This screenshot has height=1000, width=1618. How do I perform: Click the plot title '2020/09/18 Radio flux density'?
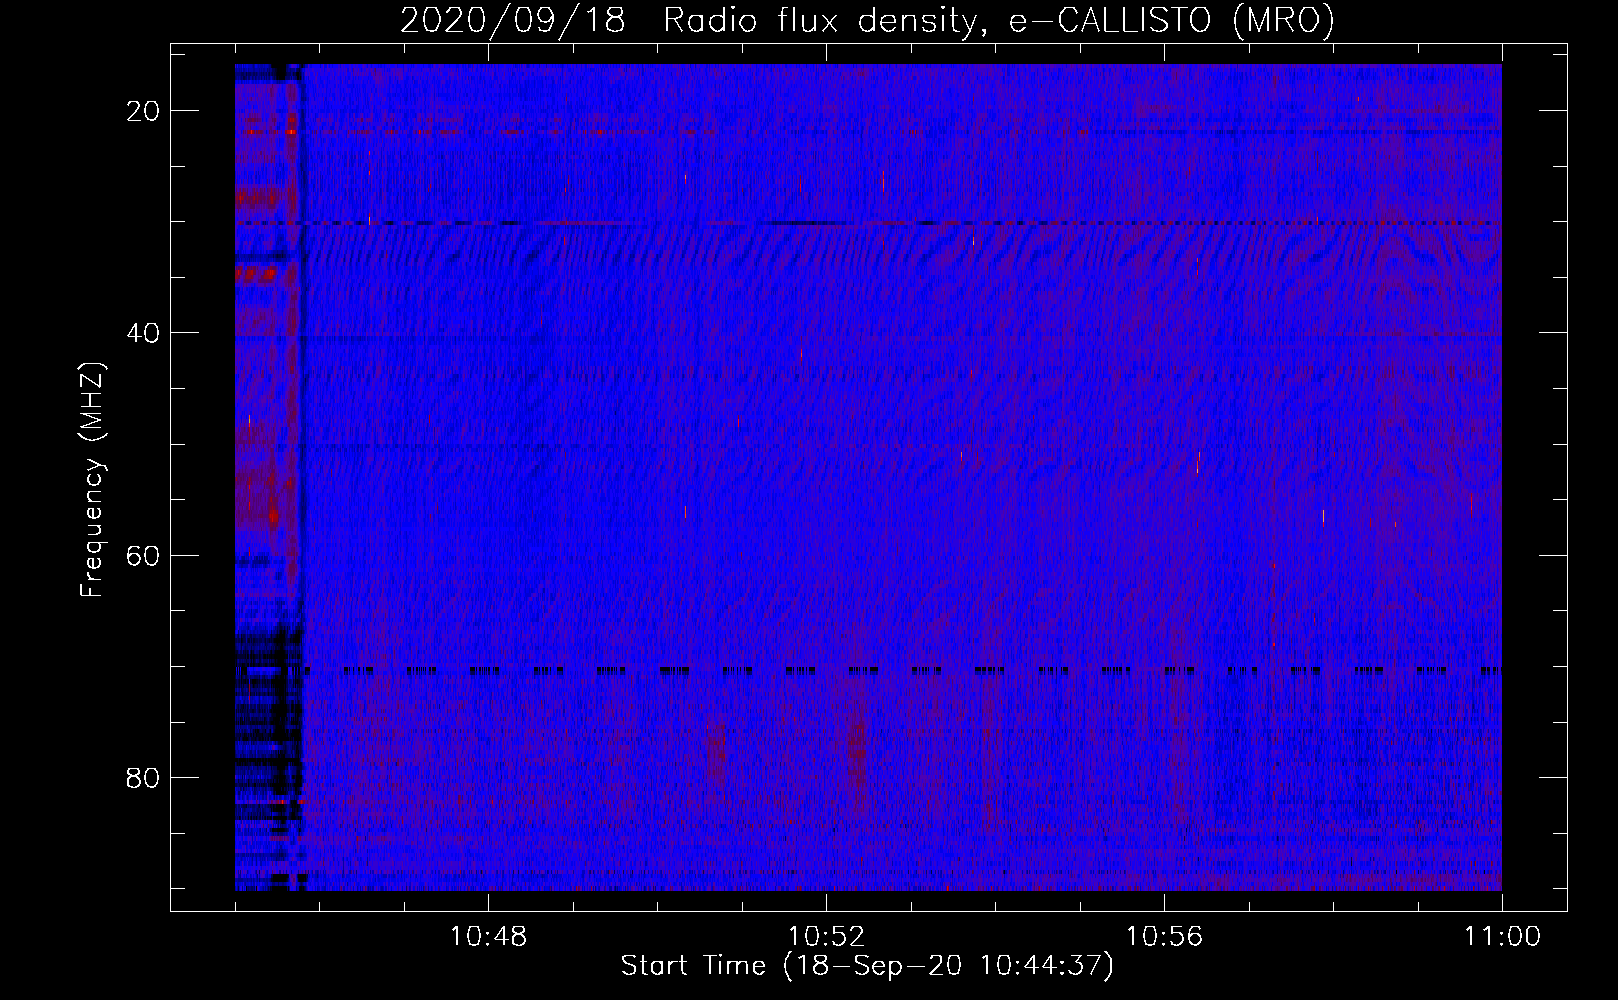[867, 20]
